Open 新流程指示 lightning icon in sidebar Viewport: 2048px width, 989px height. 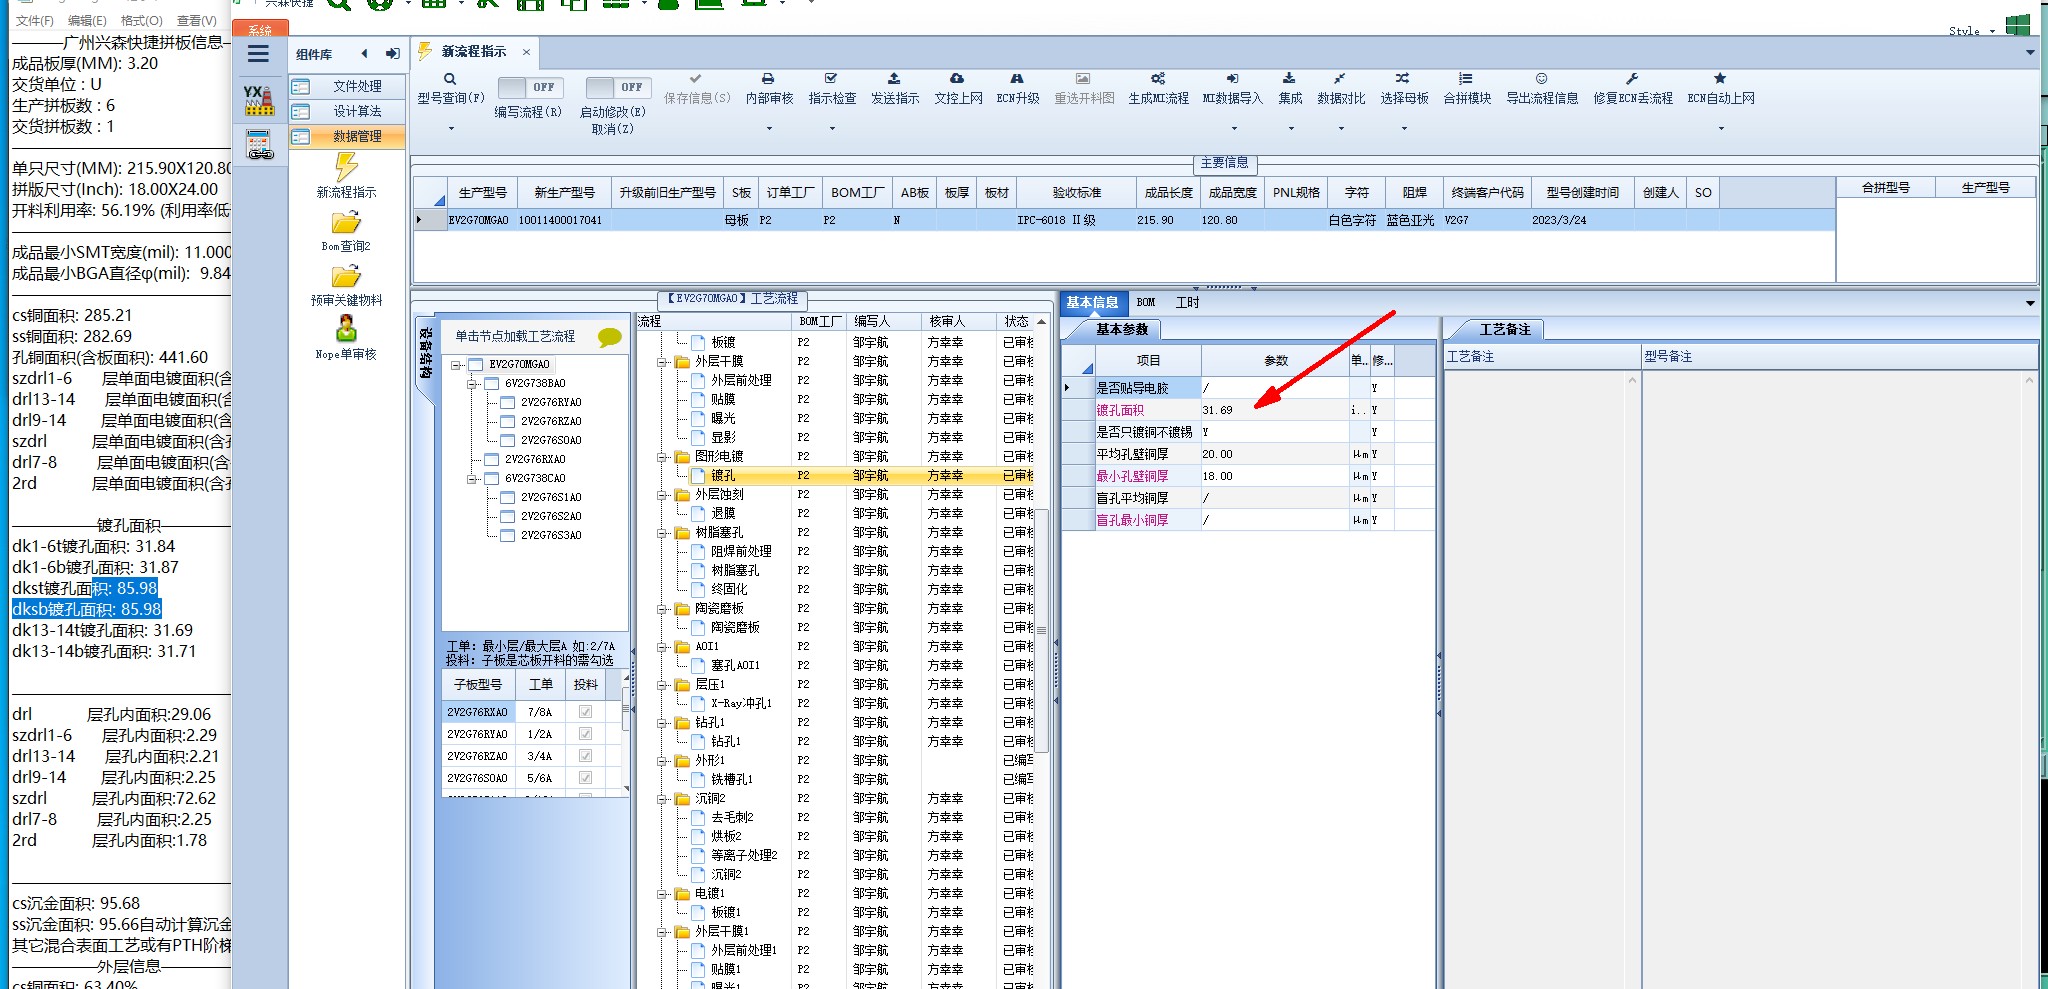[346, 166]
